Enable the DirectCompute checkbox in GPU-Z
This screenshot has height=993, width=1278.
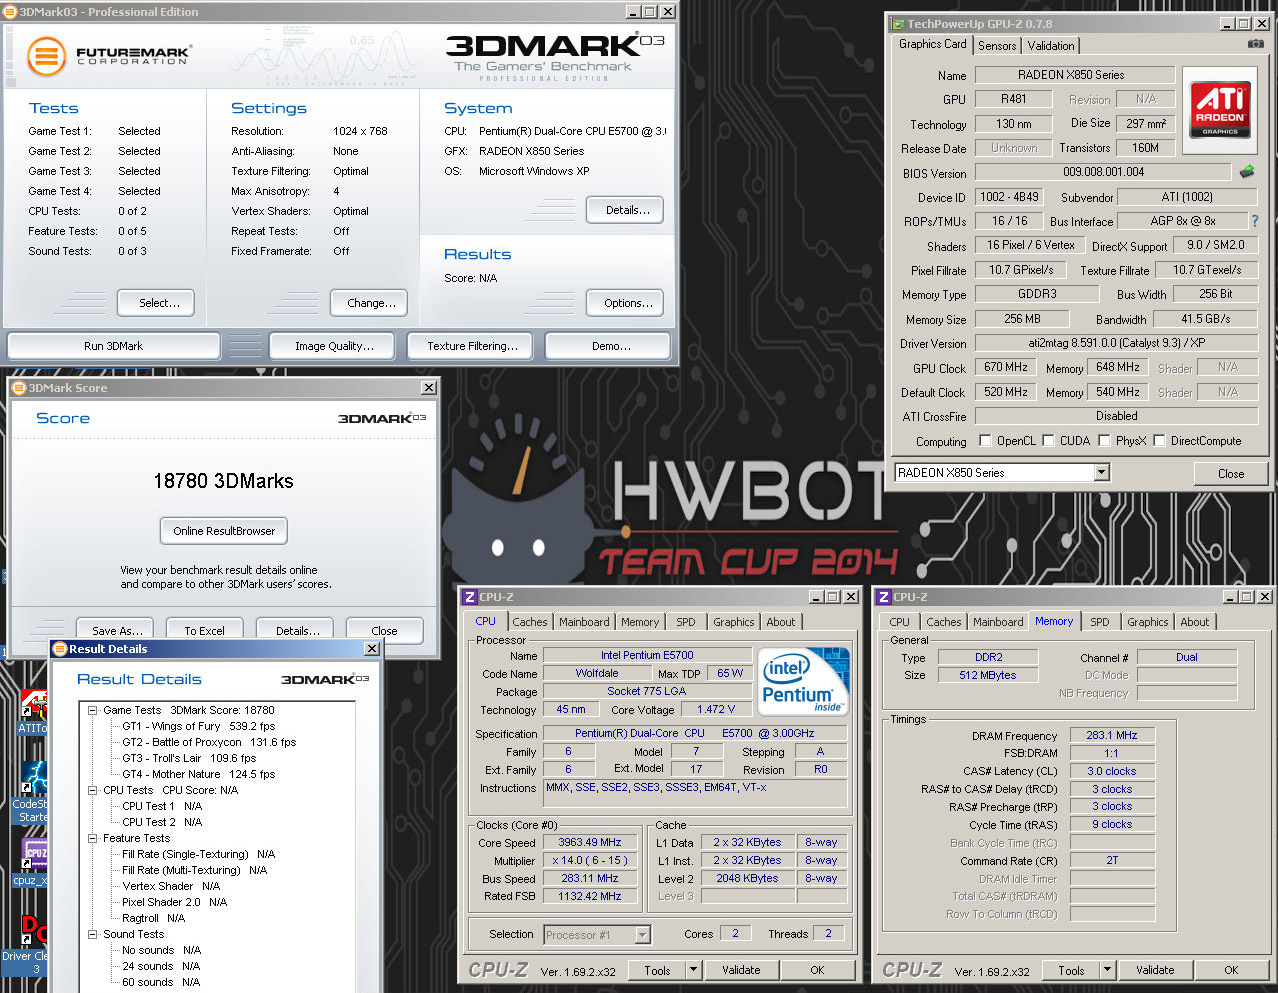(1159, 440)
